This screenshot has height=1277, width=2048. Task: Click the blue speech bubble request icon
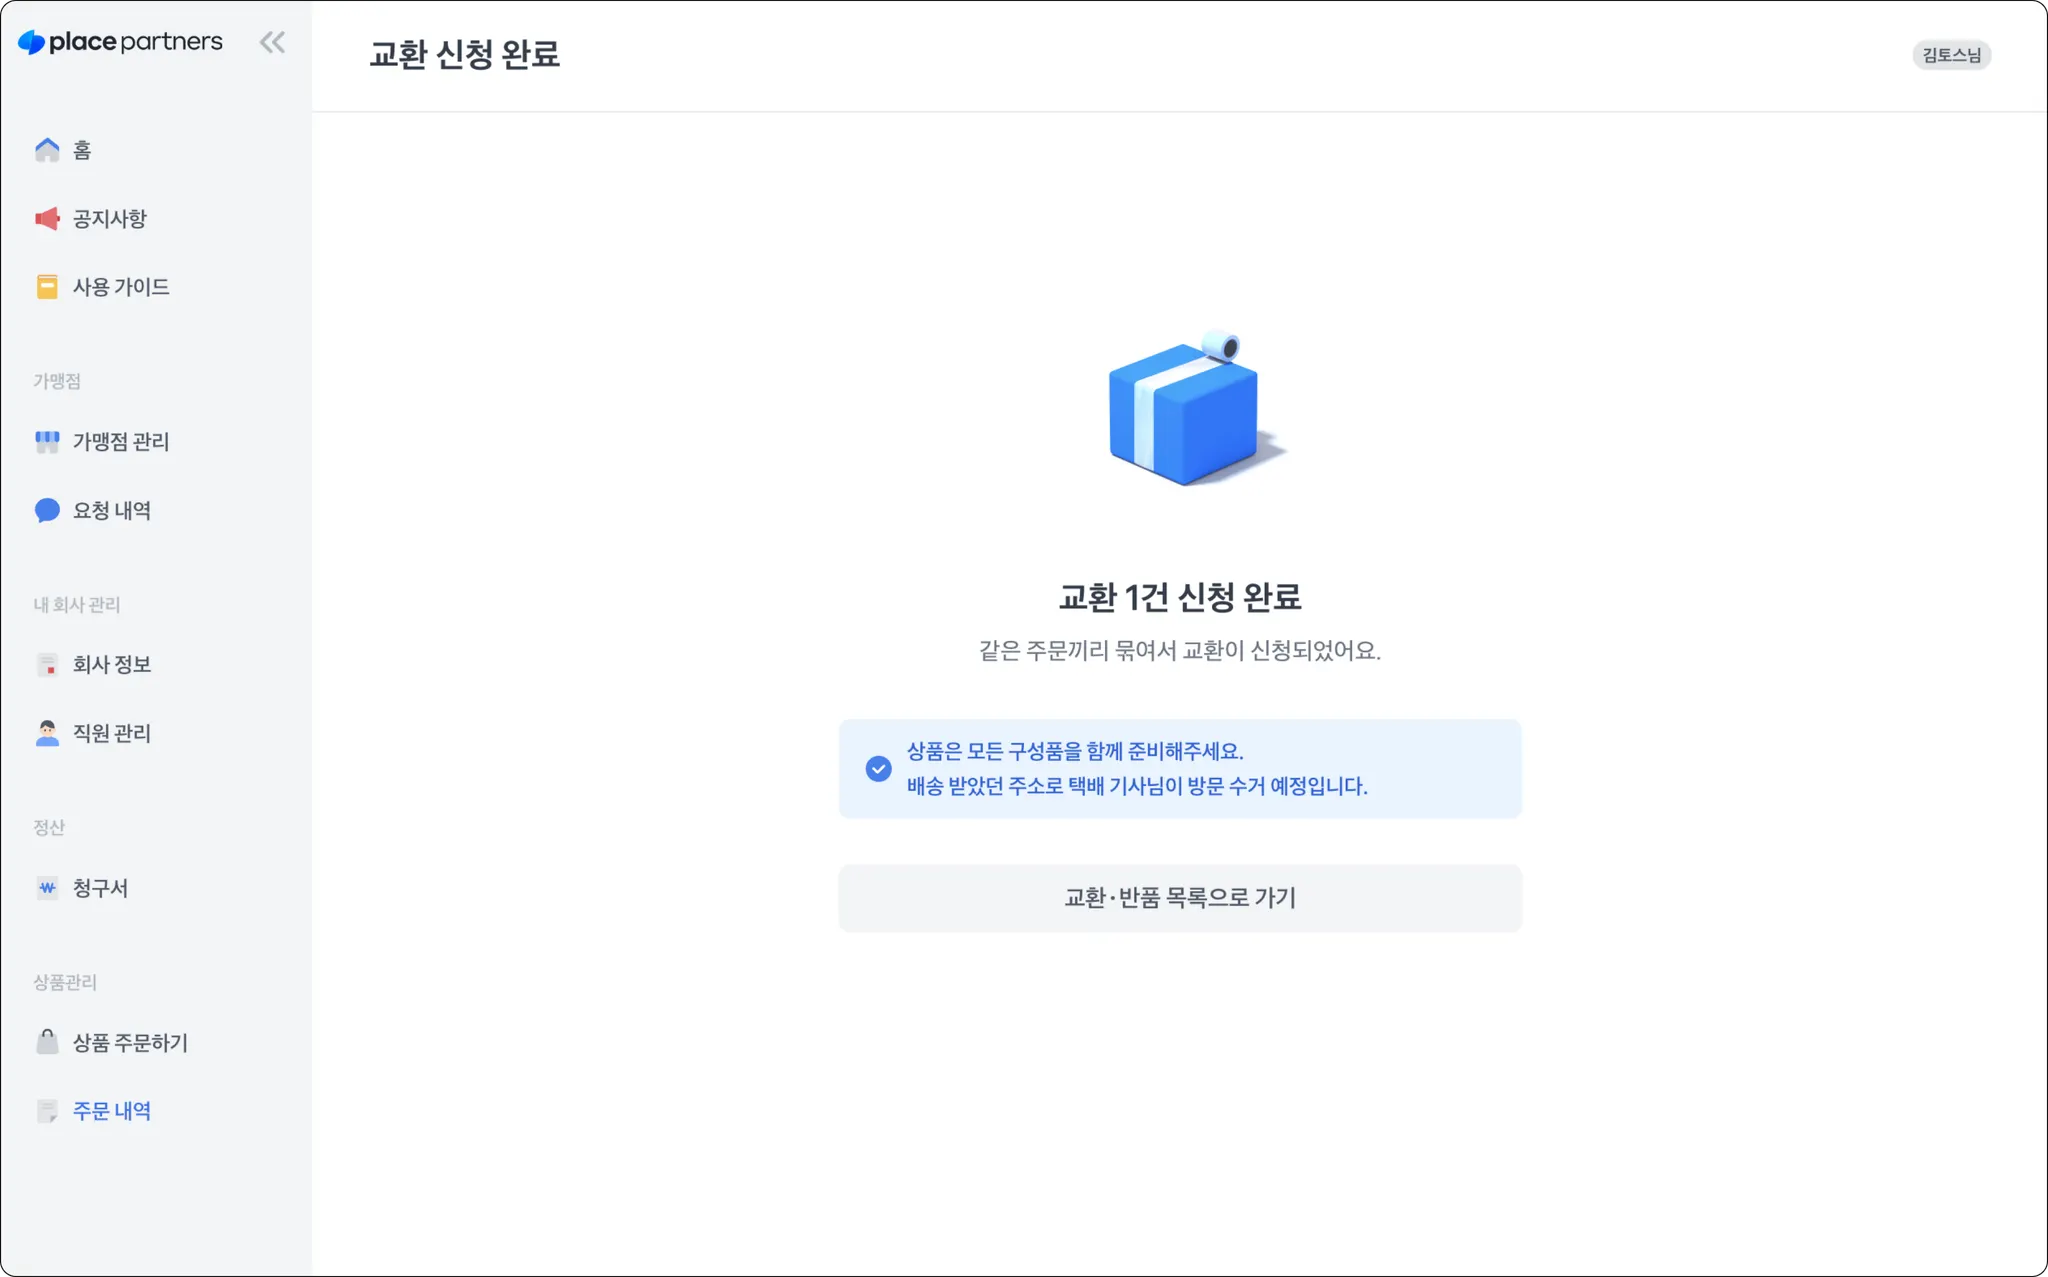coord(47,511)
